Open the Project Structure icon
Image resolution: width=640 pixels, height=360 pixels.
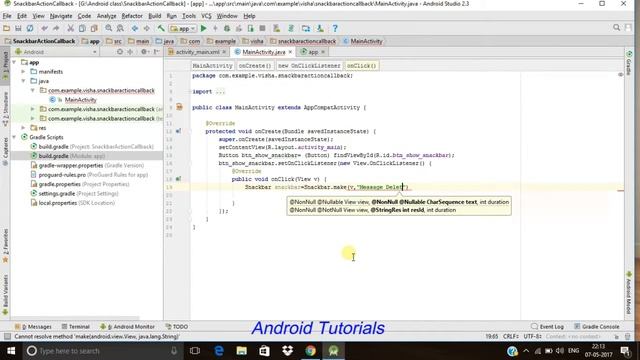tap(306, 28)
